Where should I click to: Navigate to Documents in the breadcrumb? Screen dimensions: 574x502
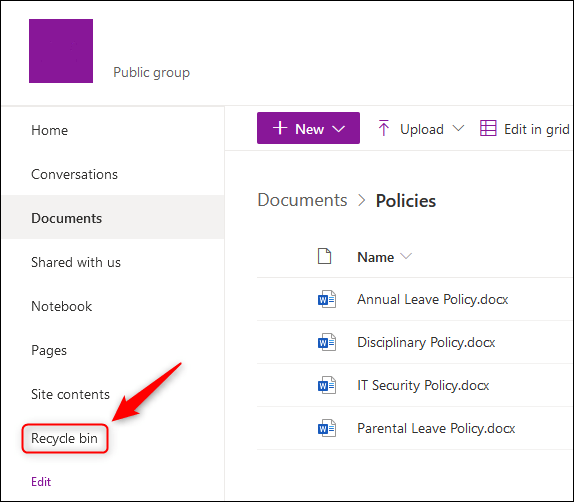pyautogui.click(x=302, y=200)
